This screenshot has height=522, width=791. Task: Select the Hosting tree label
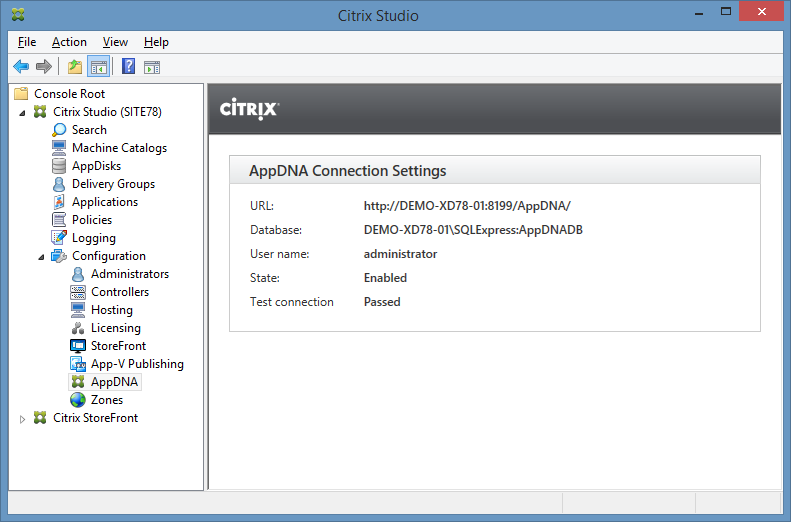[112, 310]
